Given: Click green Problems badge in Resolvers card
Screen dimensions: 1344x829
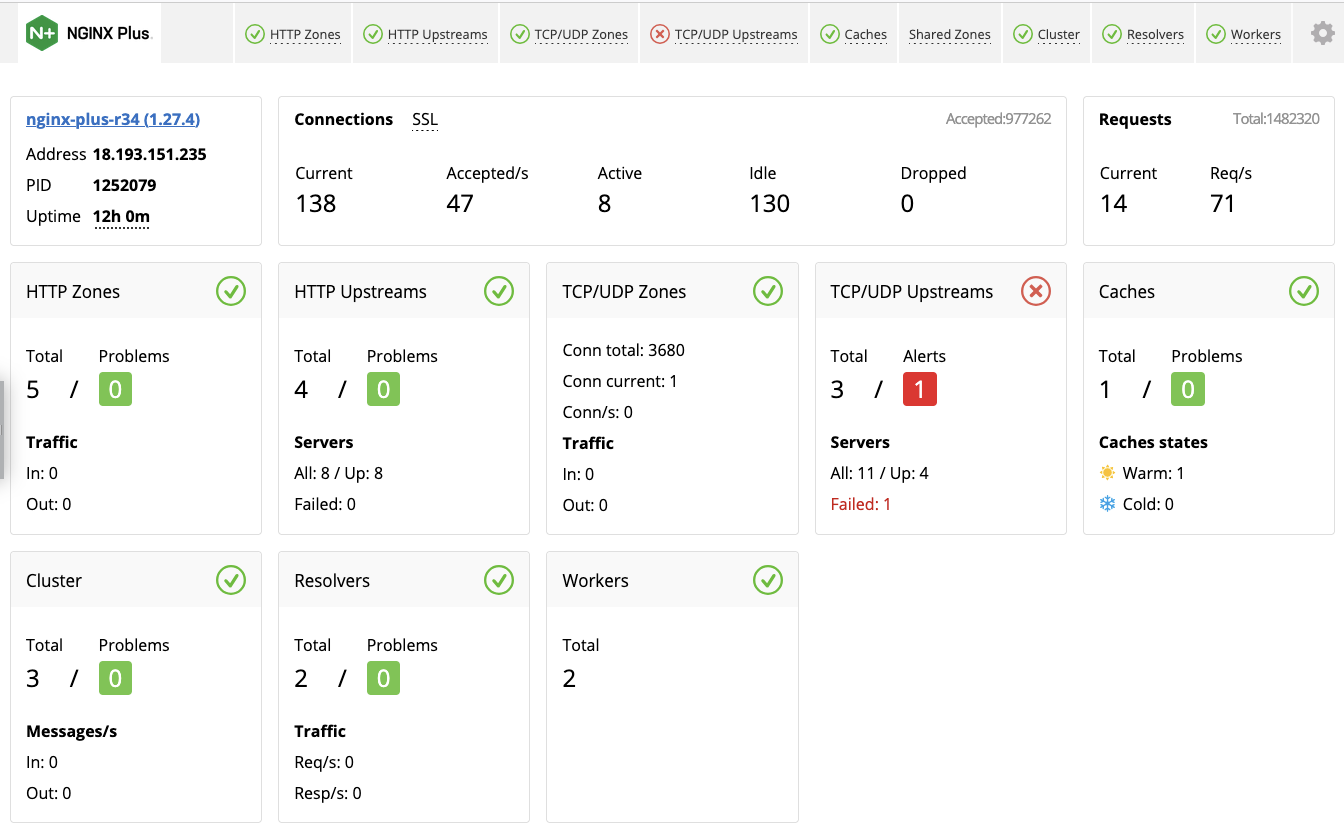Looking at the screenshot, I should [383, 678].
